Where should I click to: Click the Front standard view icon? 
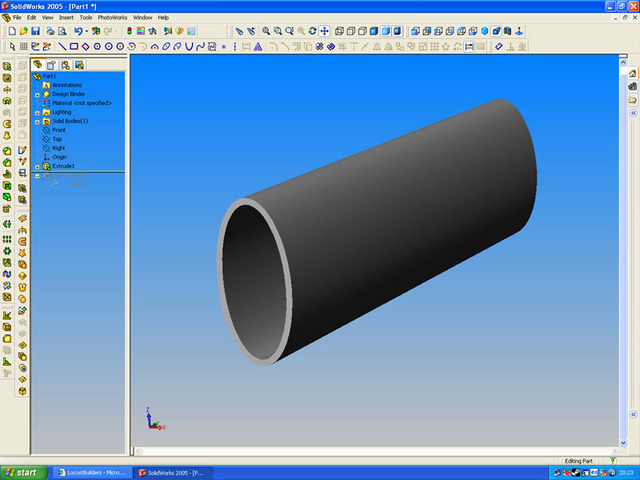point(415,31)
